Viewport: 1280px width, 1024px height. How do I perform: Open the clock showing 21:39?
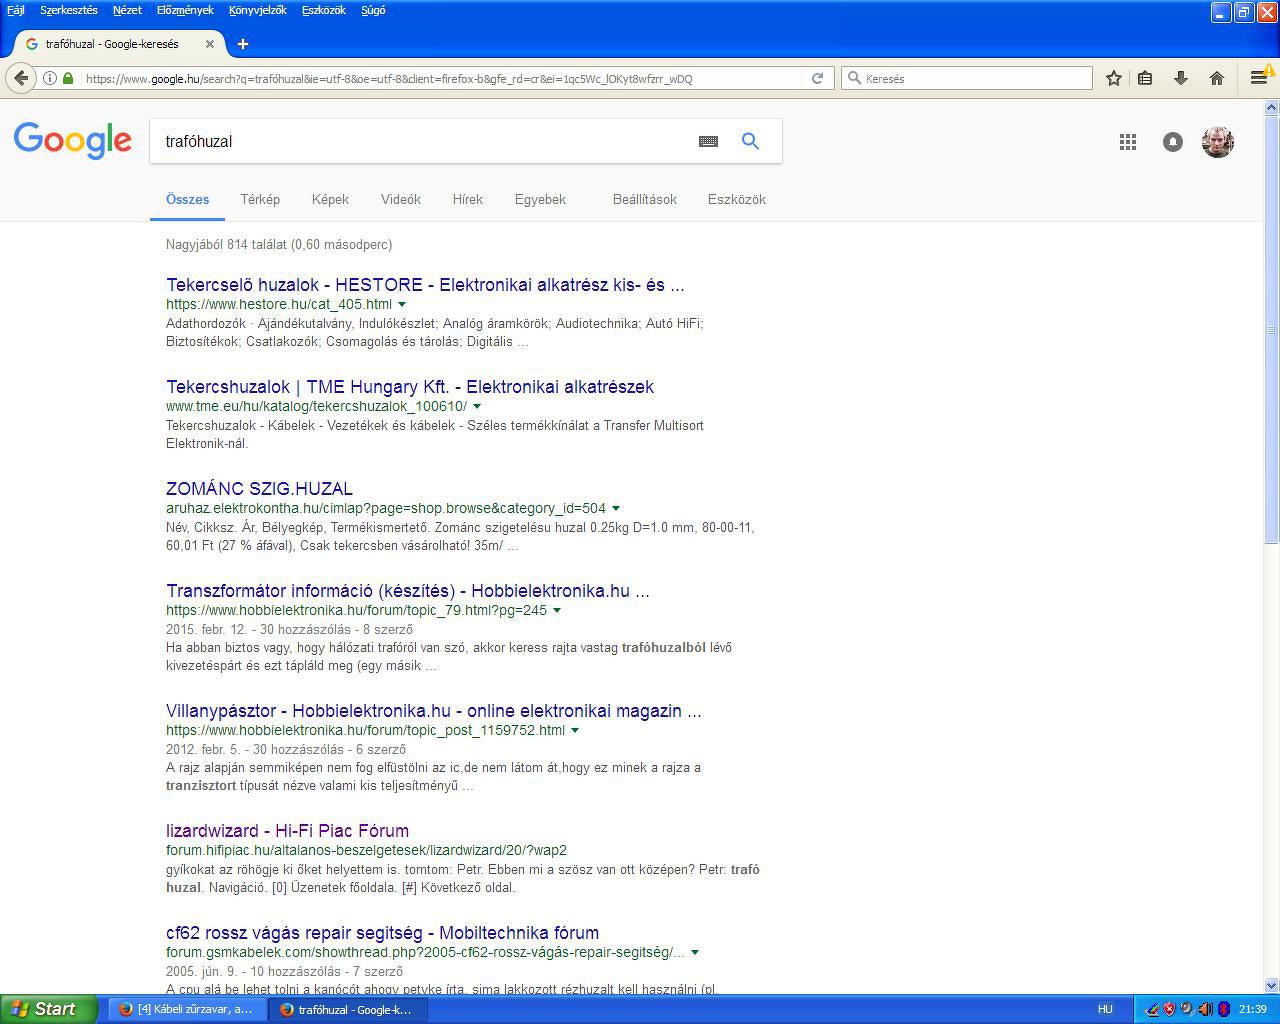tap(1252, 1009)
